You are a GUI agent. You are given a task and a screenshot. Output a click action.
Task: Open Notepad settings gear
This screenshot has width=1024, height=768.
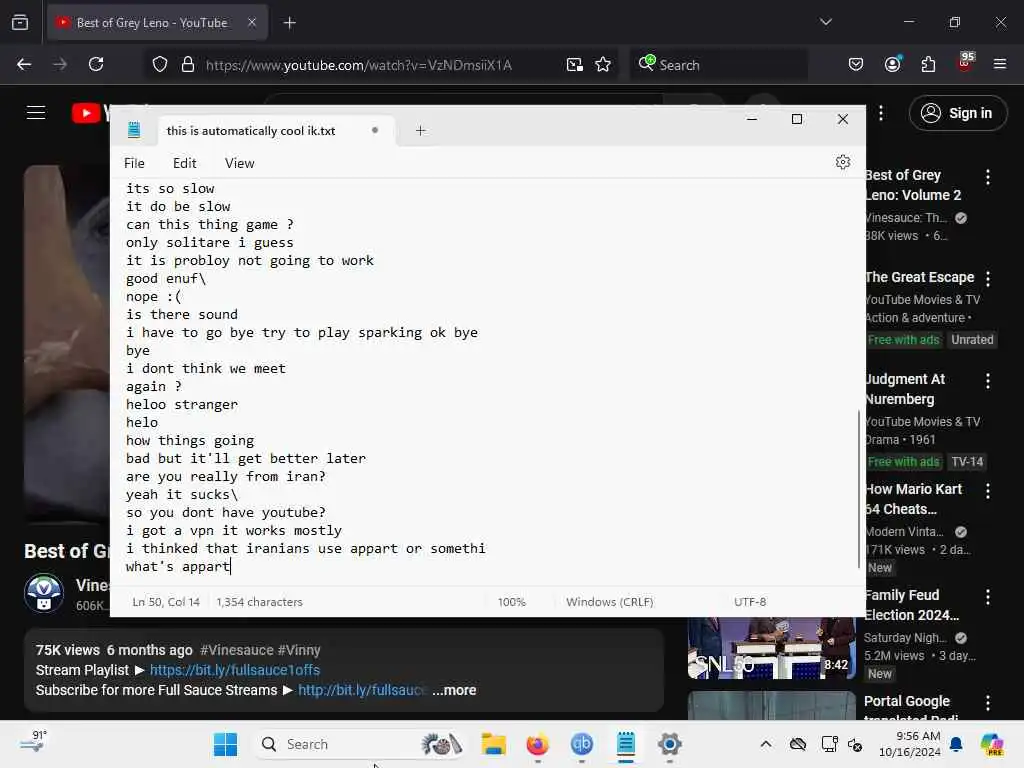click(842, 162)
